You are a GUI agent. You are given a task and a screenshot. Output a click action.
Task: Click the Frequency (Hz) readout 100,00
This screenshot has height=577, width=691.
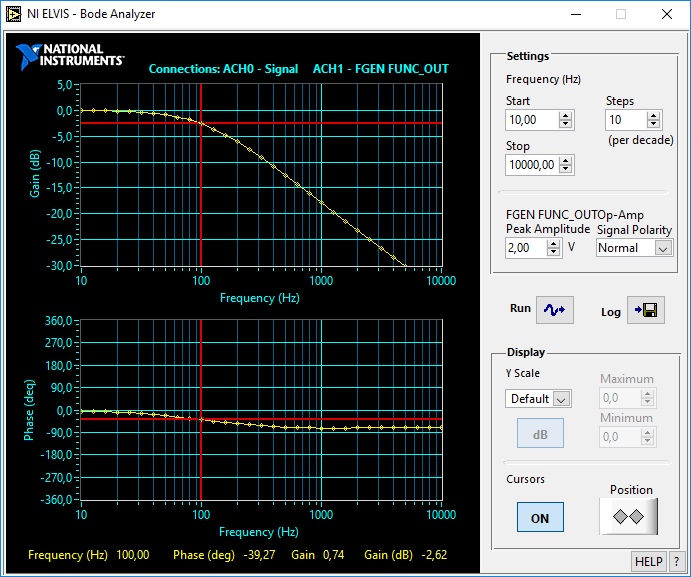pyautogui.click(x=133, y=555)
